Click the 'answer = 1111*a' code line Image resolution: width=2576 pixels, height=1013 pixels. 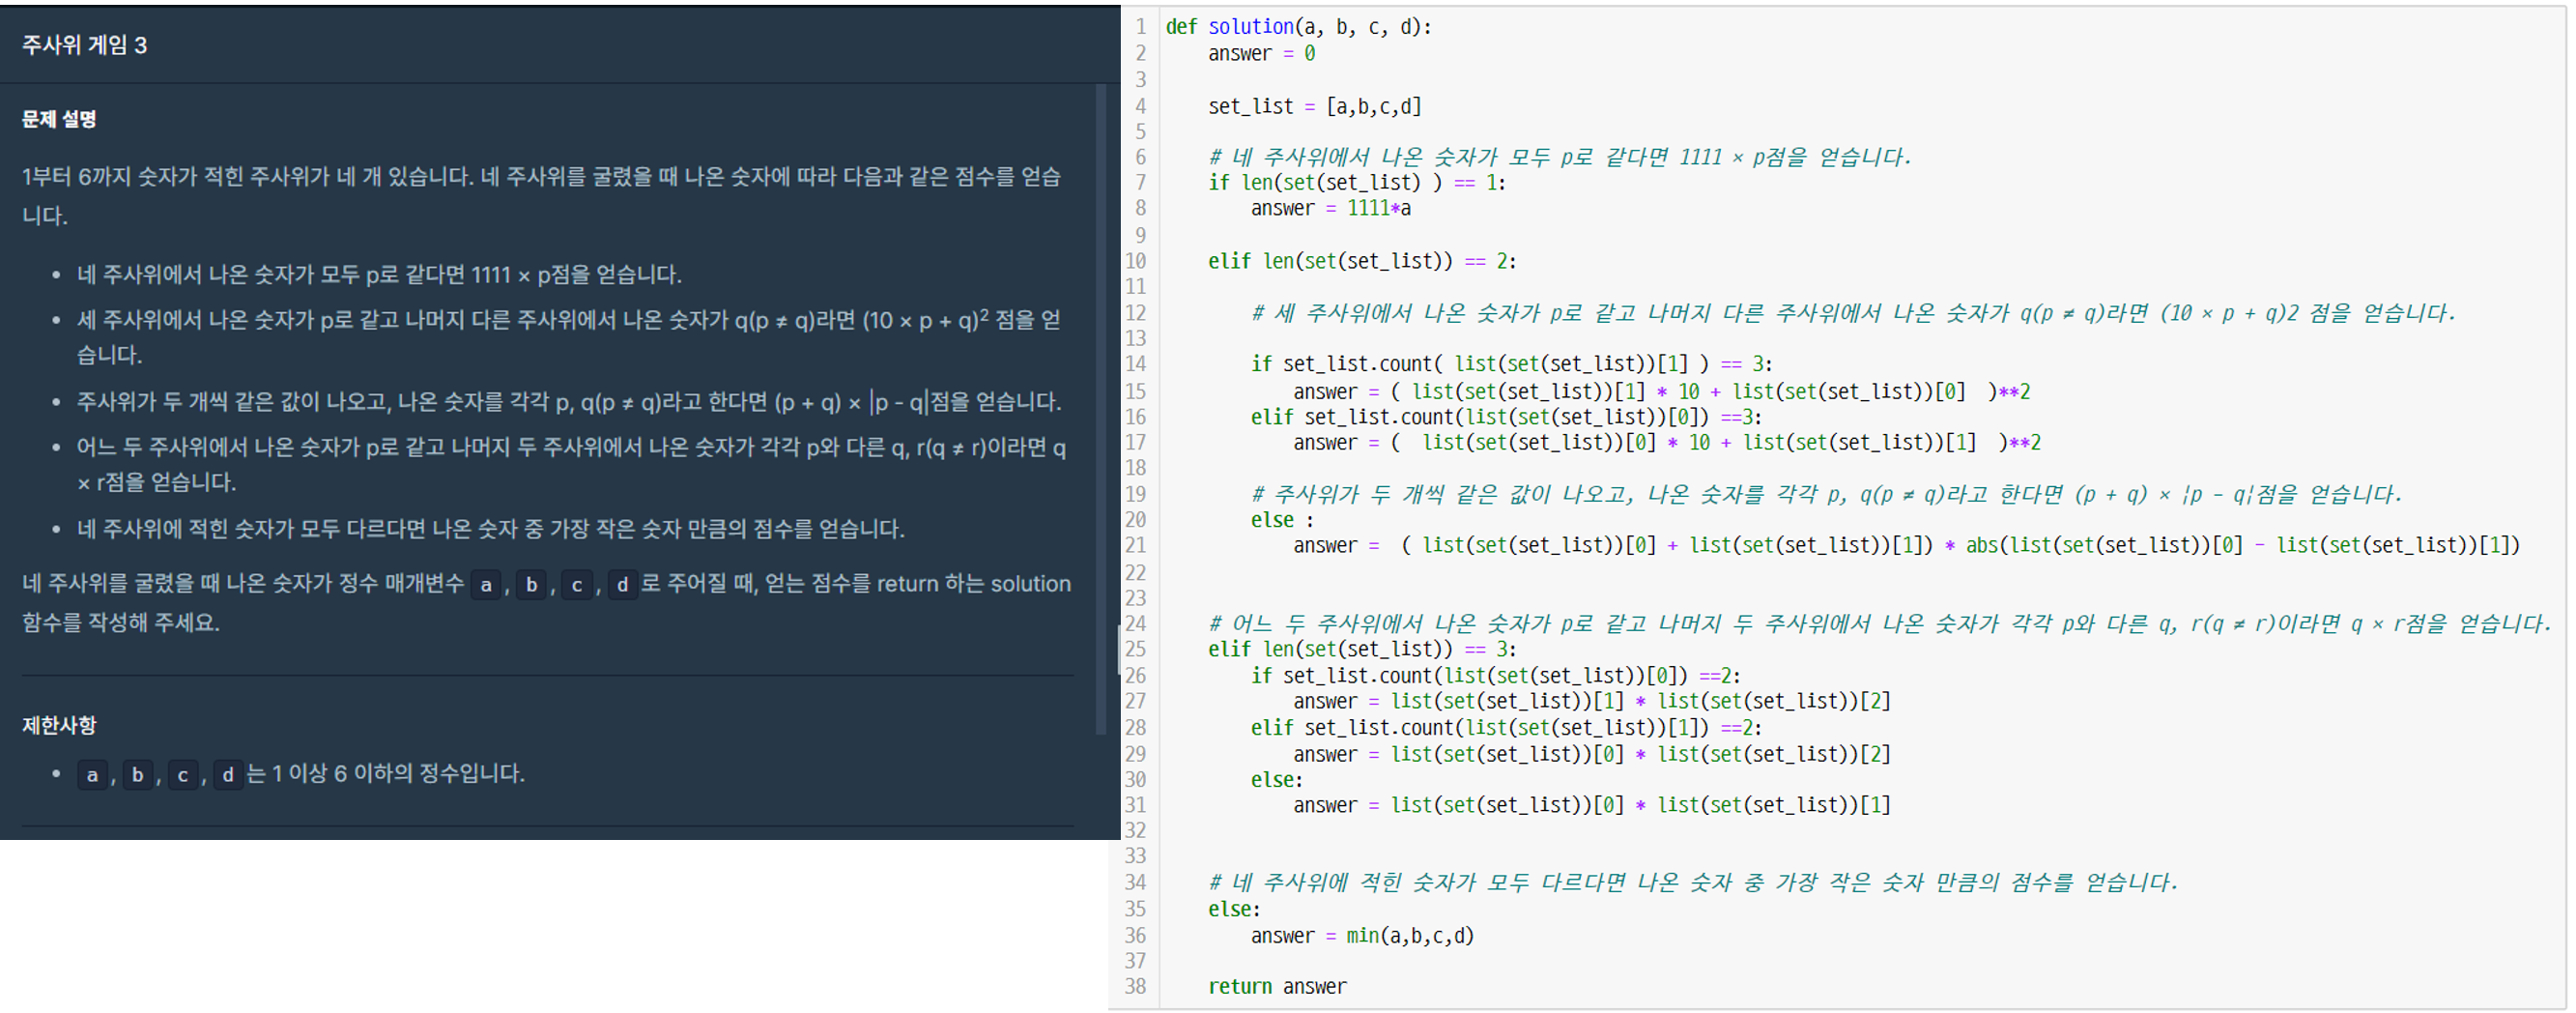[x=1330, y=209]
